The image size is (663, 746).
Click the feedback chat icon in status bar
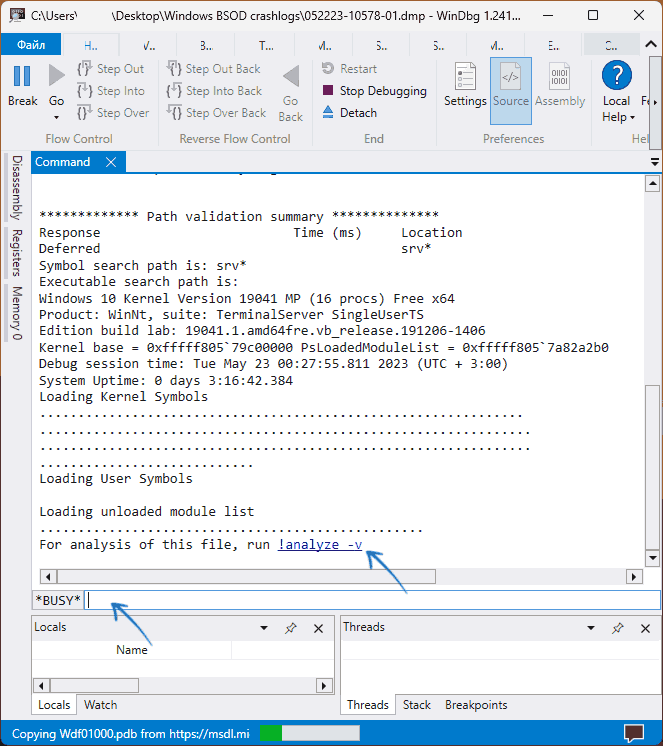click(634, 733)
